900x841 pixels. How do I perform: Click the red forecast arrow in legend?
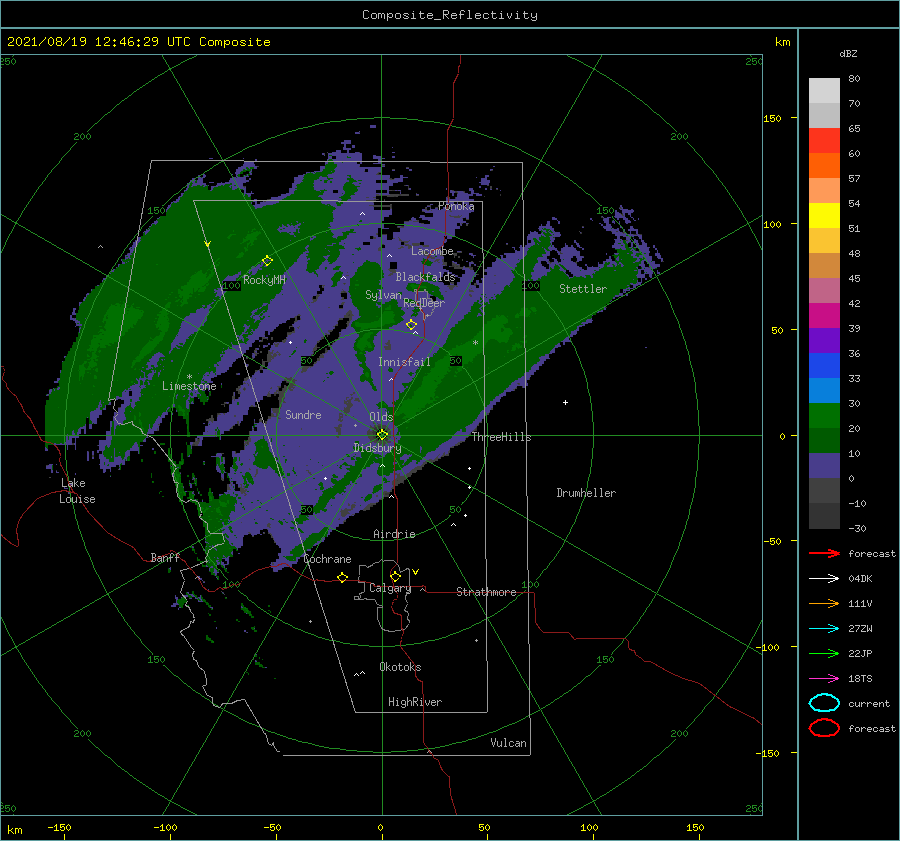(824, 553)
